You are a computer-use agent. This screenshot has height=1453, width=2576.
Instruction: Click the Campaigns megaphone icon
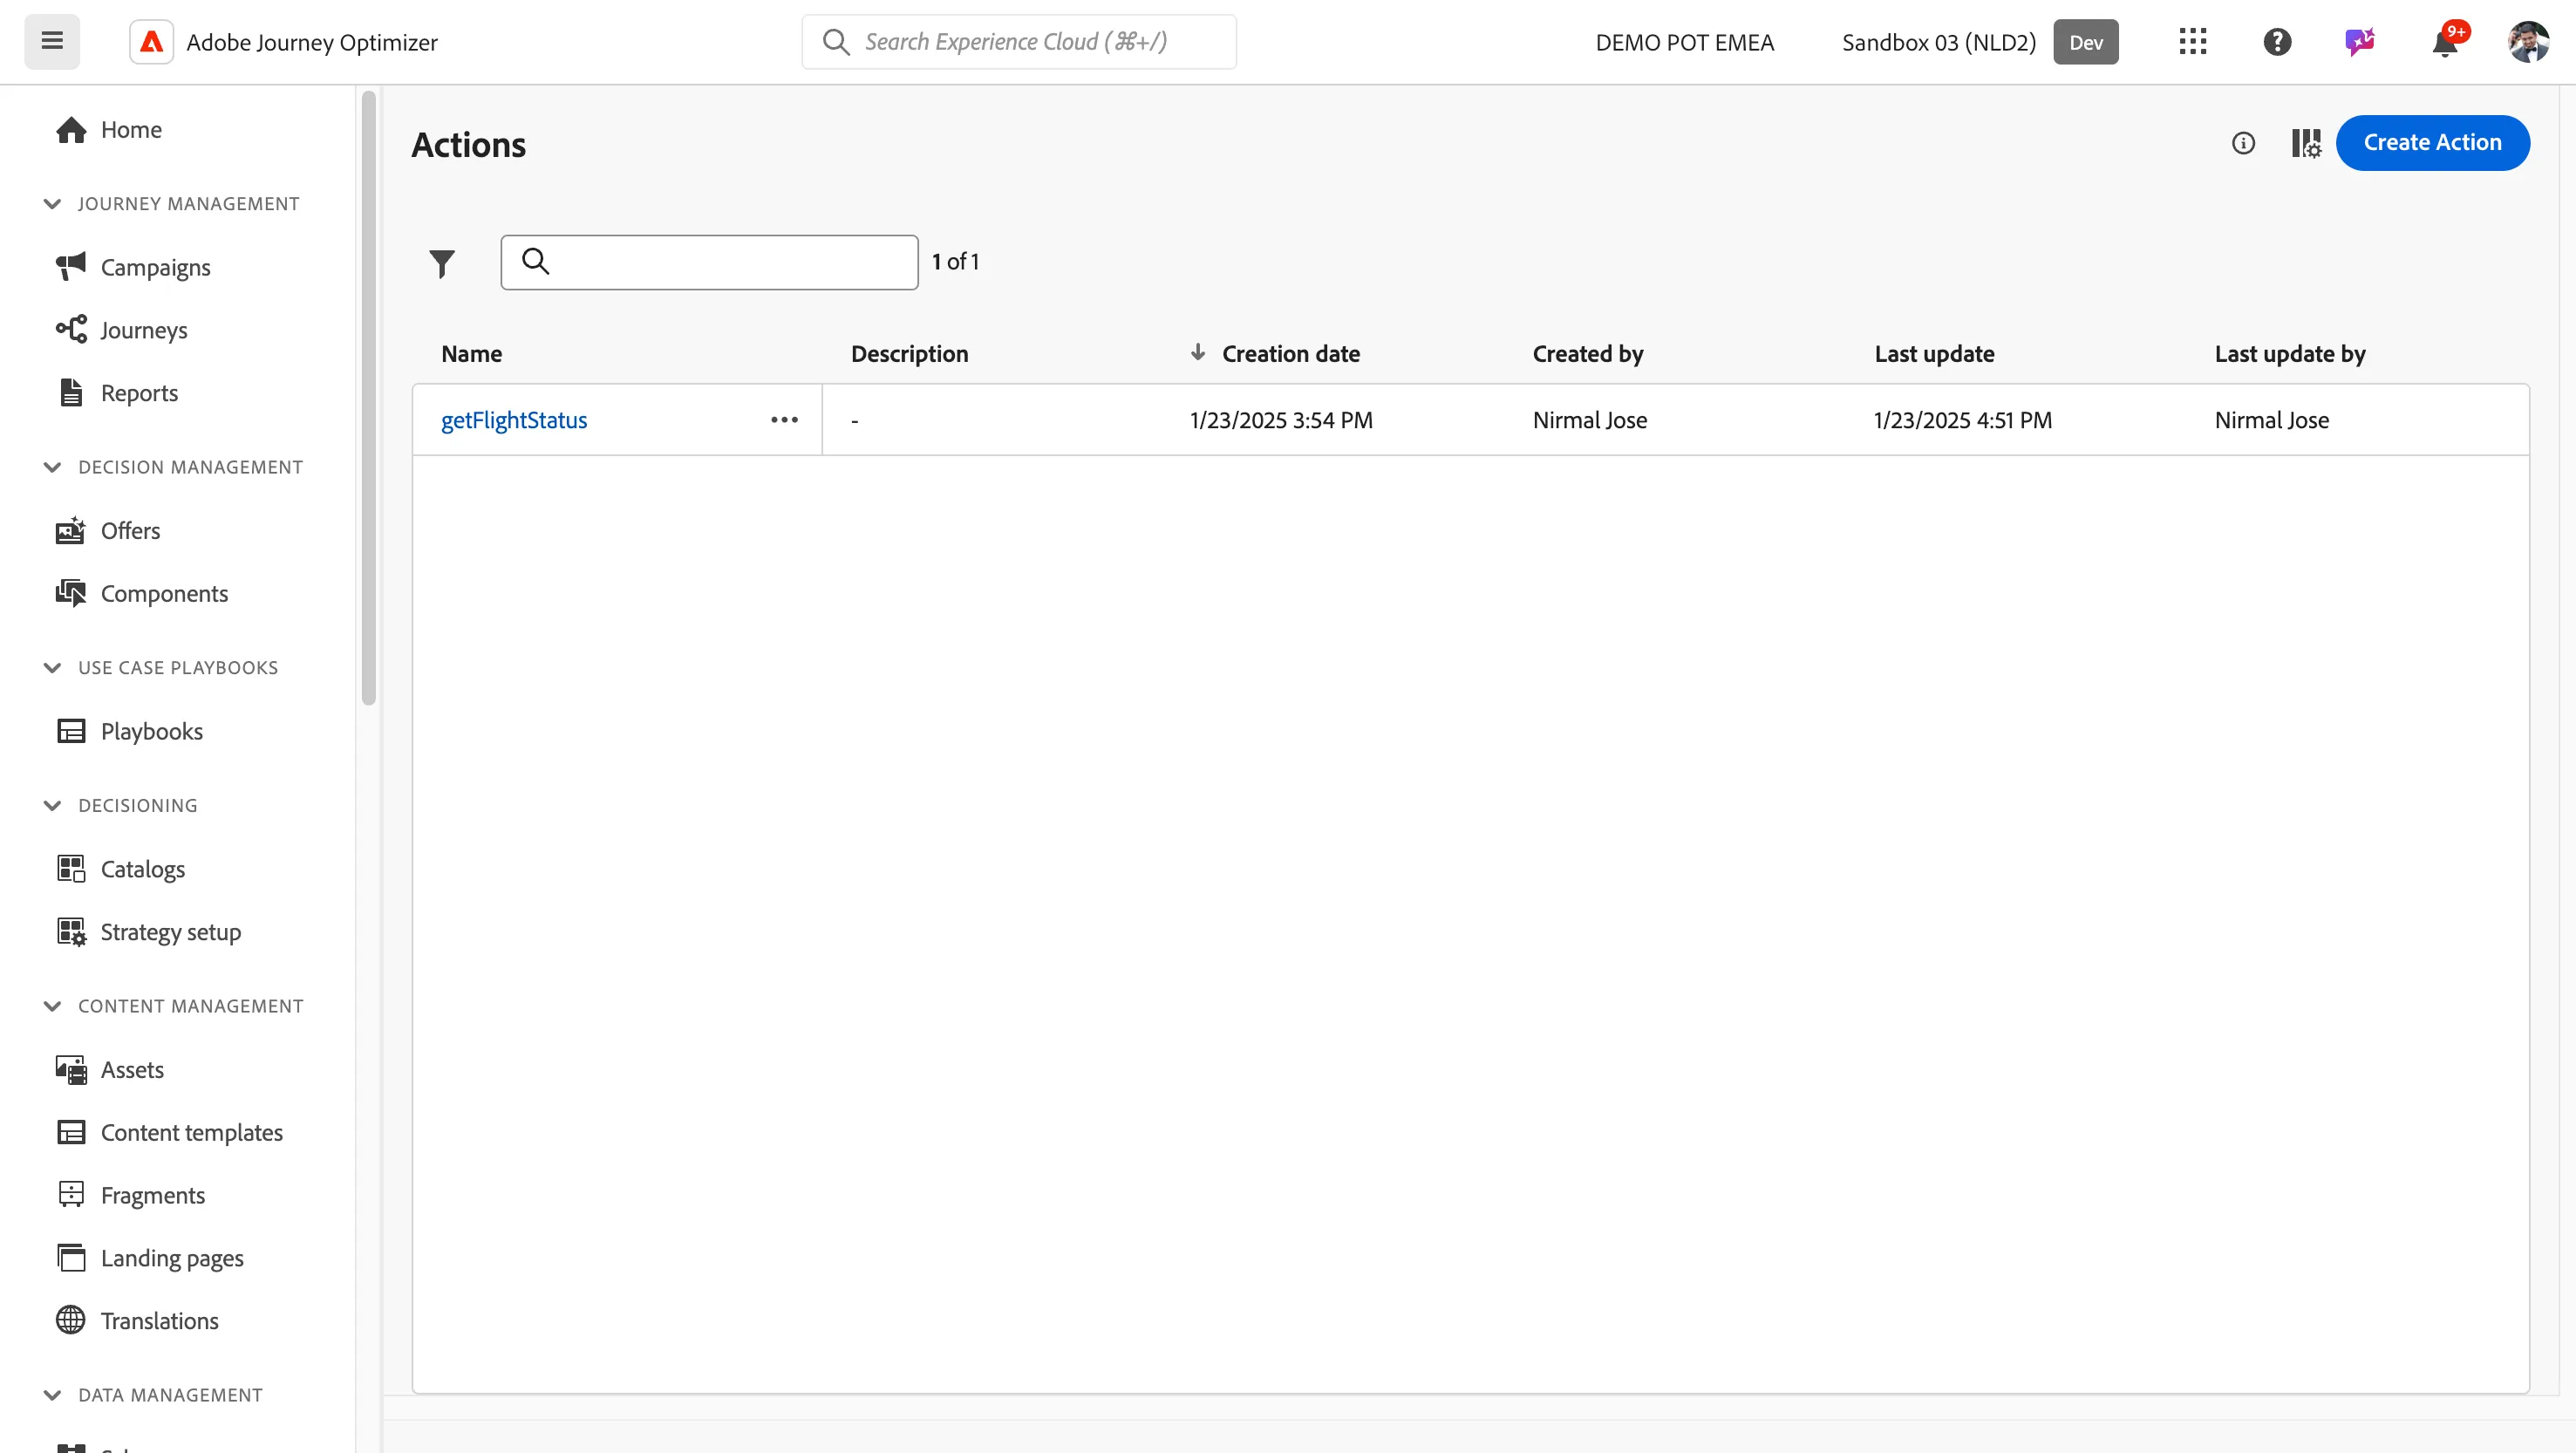coord(71,267)
